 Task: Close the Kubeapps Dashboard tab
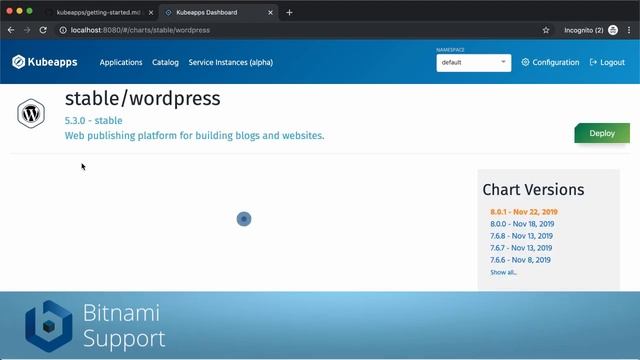tap(270, 13)
